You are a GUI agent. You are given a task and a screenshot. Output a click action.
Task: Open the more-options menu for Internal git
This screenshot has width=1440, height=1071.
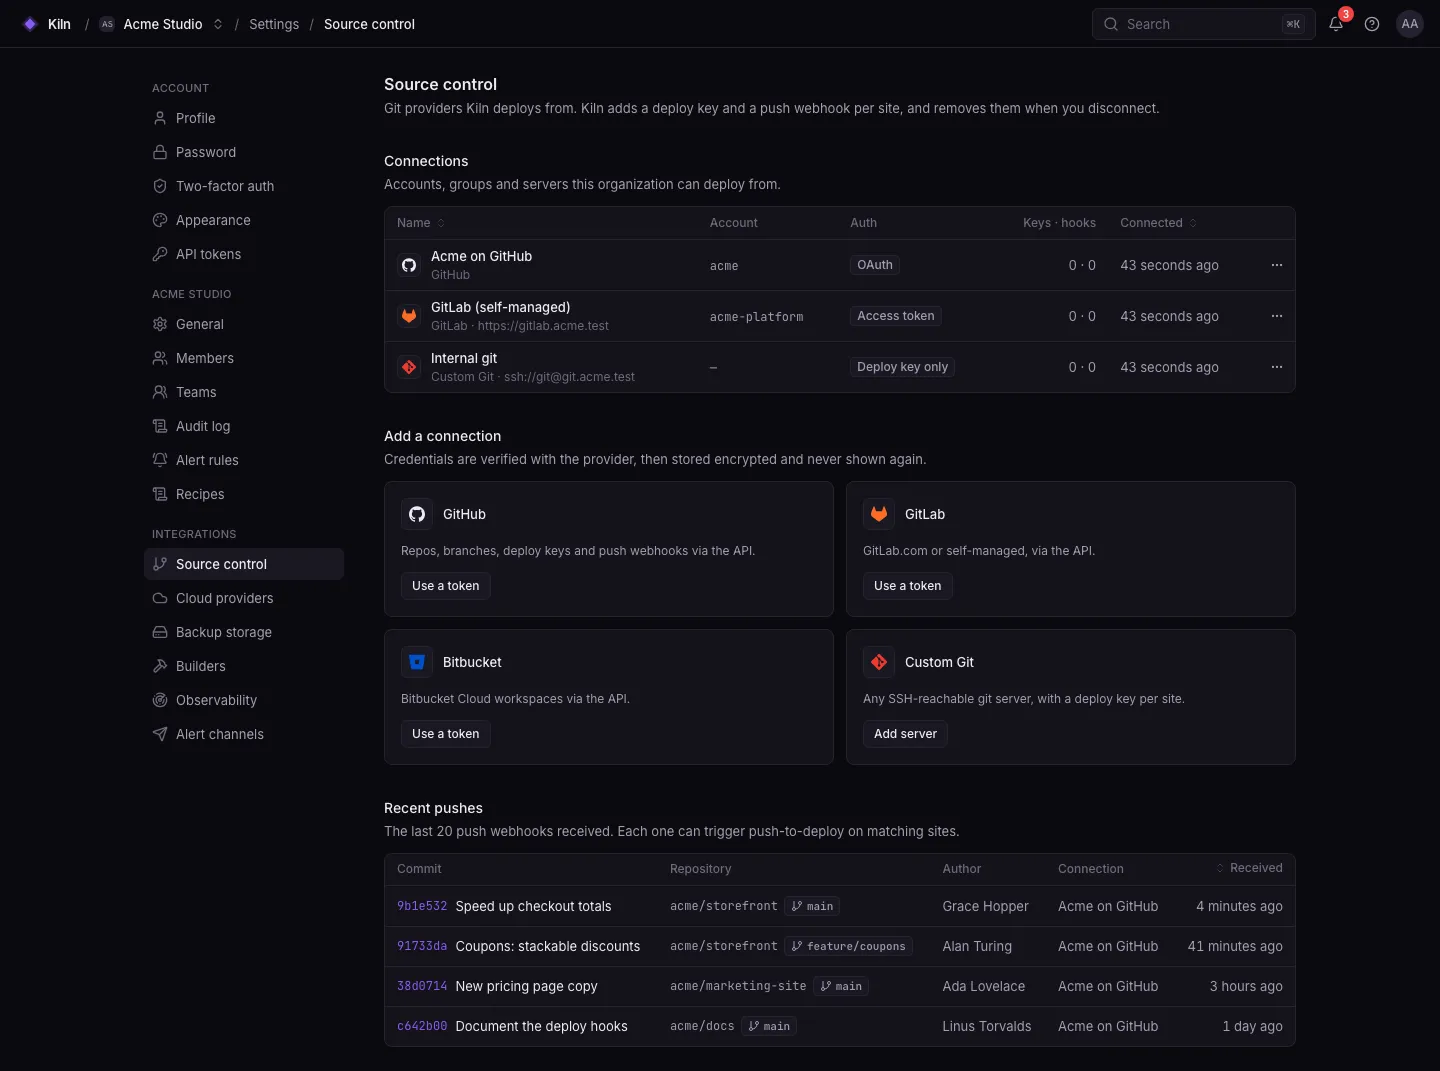(x=1277, y=367)
